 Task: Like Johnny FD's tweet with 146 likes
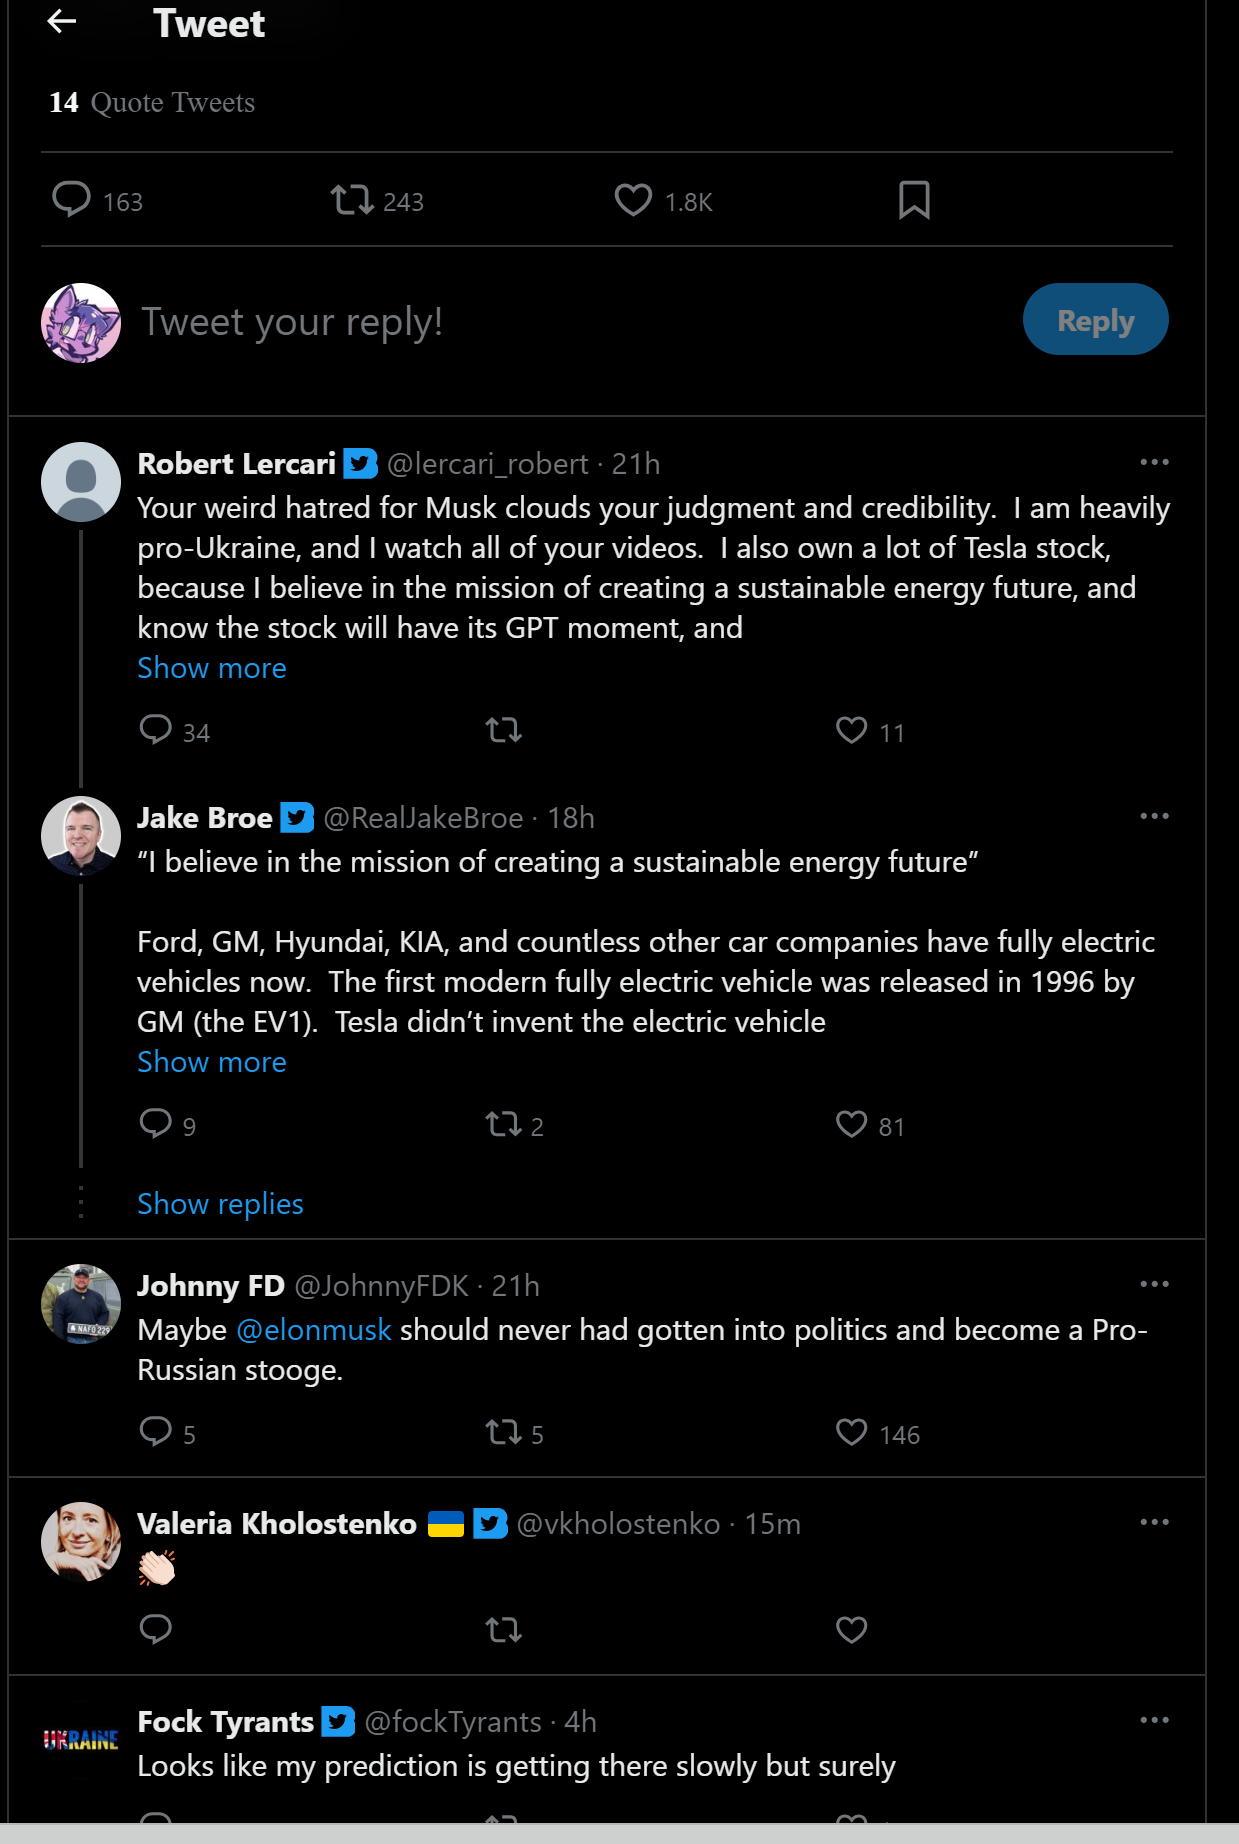851,1432
